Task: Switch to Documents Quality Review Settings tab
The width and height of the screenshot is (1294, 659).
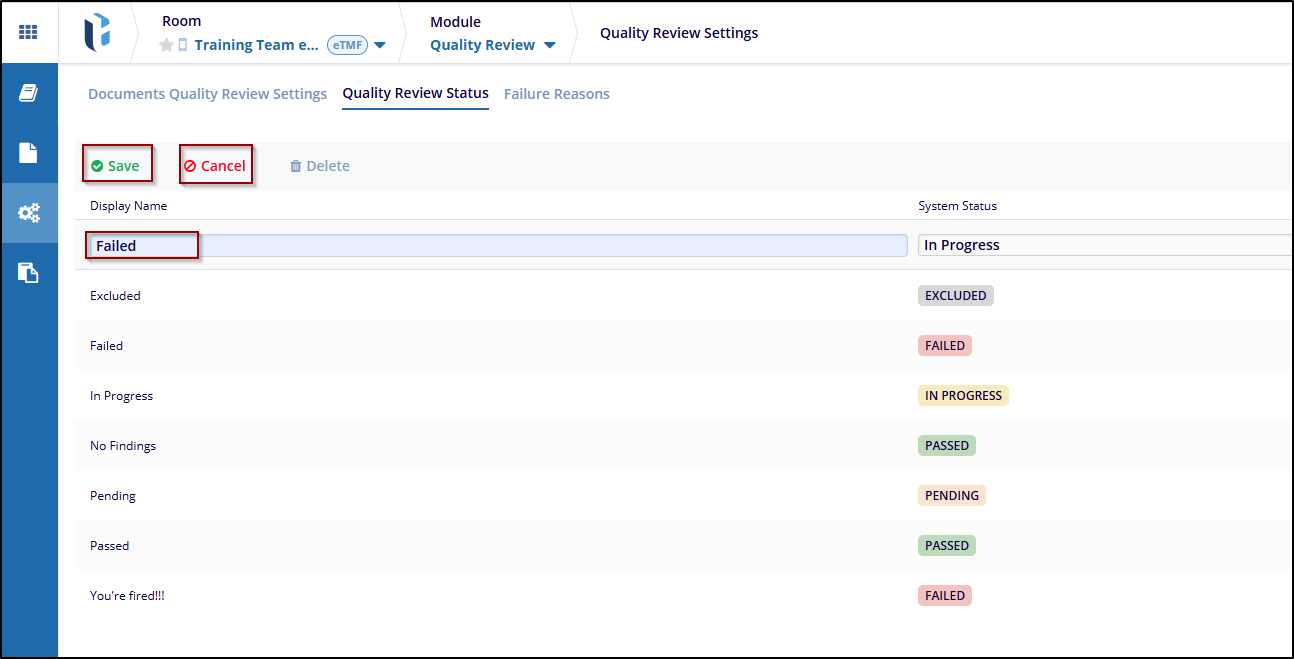Action: pyautogui.click(x=207, y=94)
